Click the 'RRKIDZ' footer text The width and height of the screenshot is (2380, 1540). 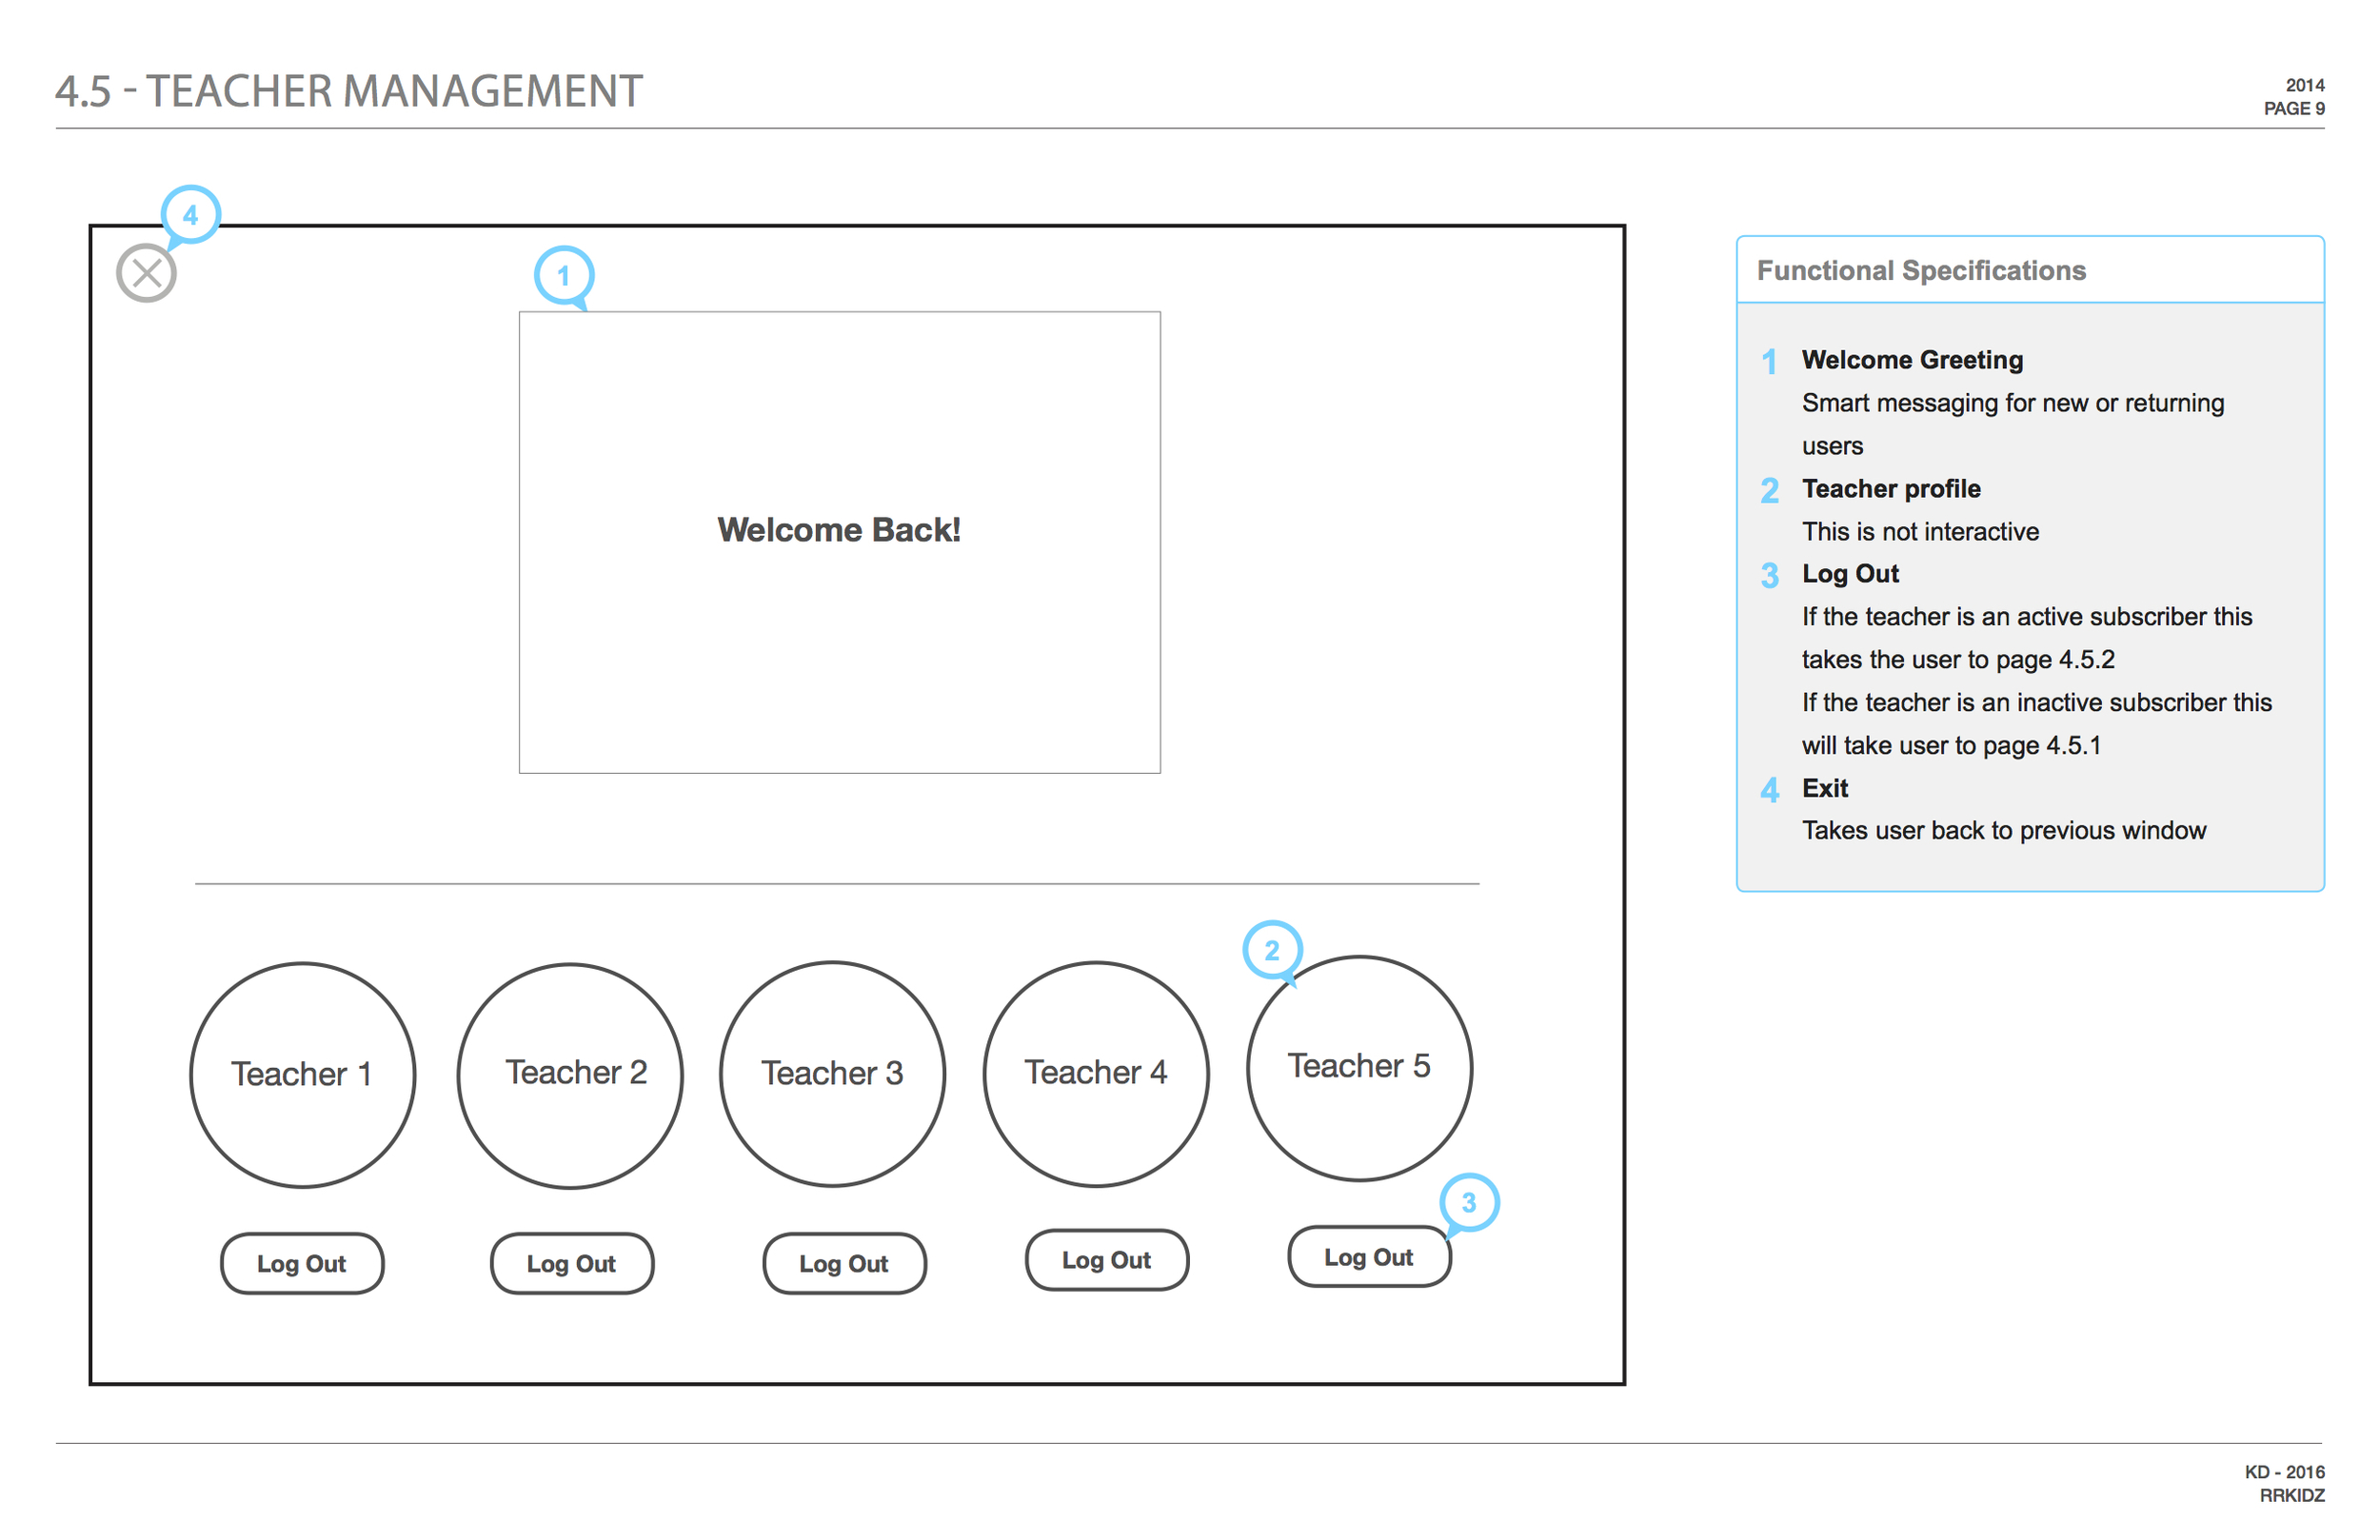(2292, 1495)
